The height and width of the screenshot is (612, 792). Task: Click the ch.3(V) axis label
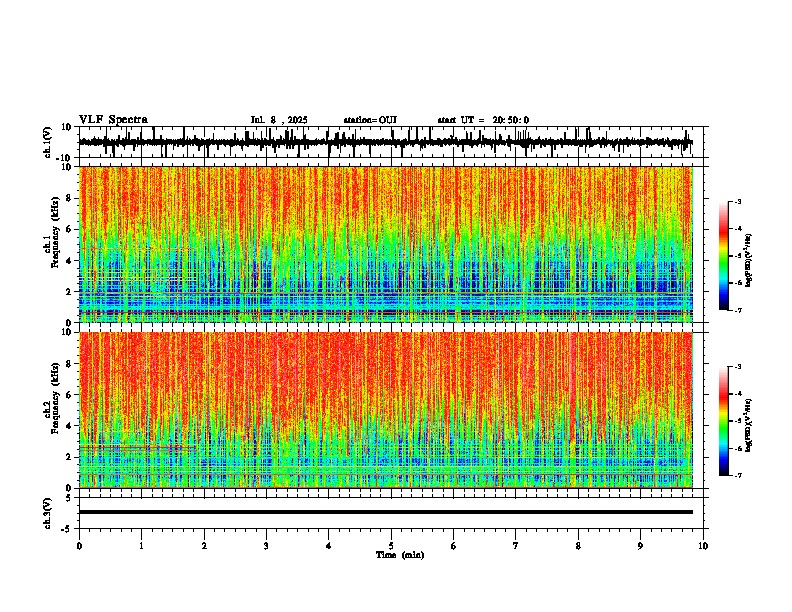tap(48, 513)
